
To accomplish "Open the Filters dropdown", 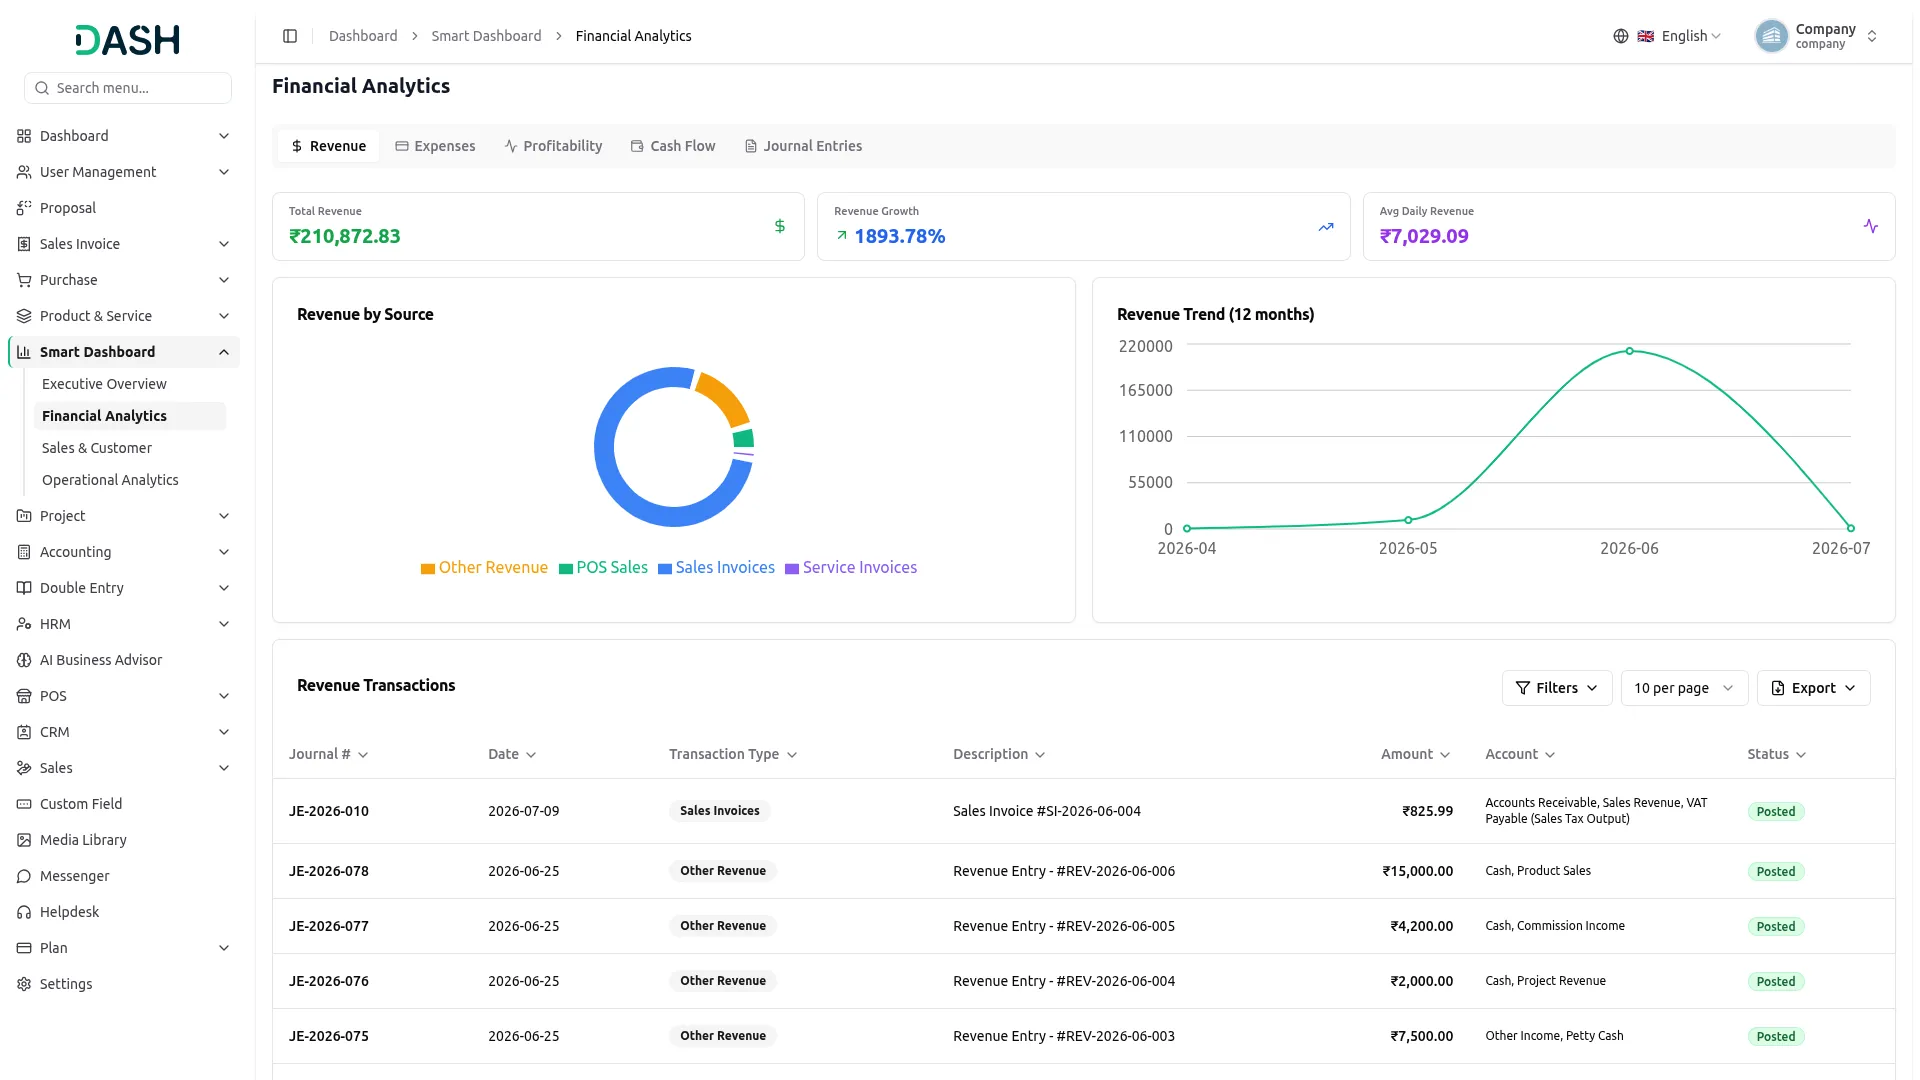I will coord(1557,688).
